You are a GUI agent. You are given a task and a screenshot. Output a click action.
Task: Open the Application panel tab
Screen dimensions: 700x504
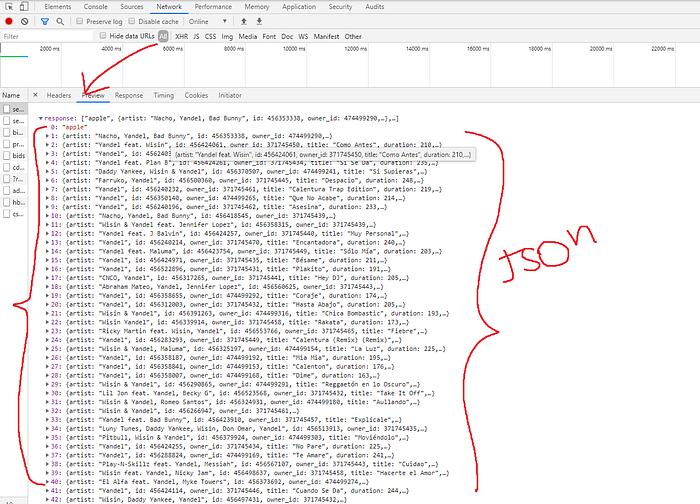tap(299, 7)
